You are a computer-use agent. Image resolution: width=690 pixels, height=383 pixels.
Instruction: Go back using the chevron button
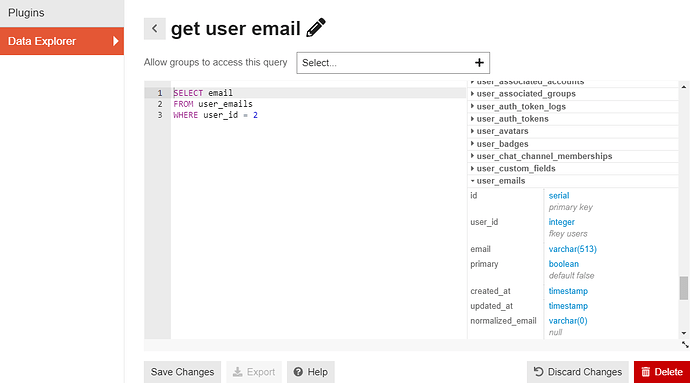[x=154, y=29]
